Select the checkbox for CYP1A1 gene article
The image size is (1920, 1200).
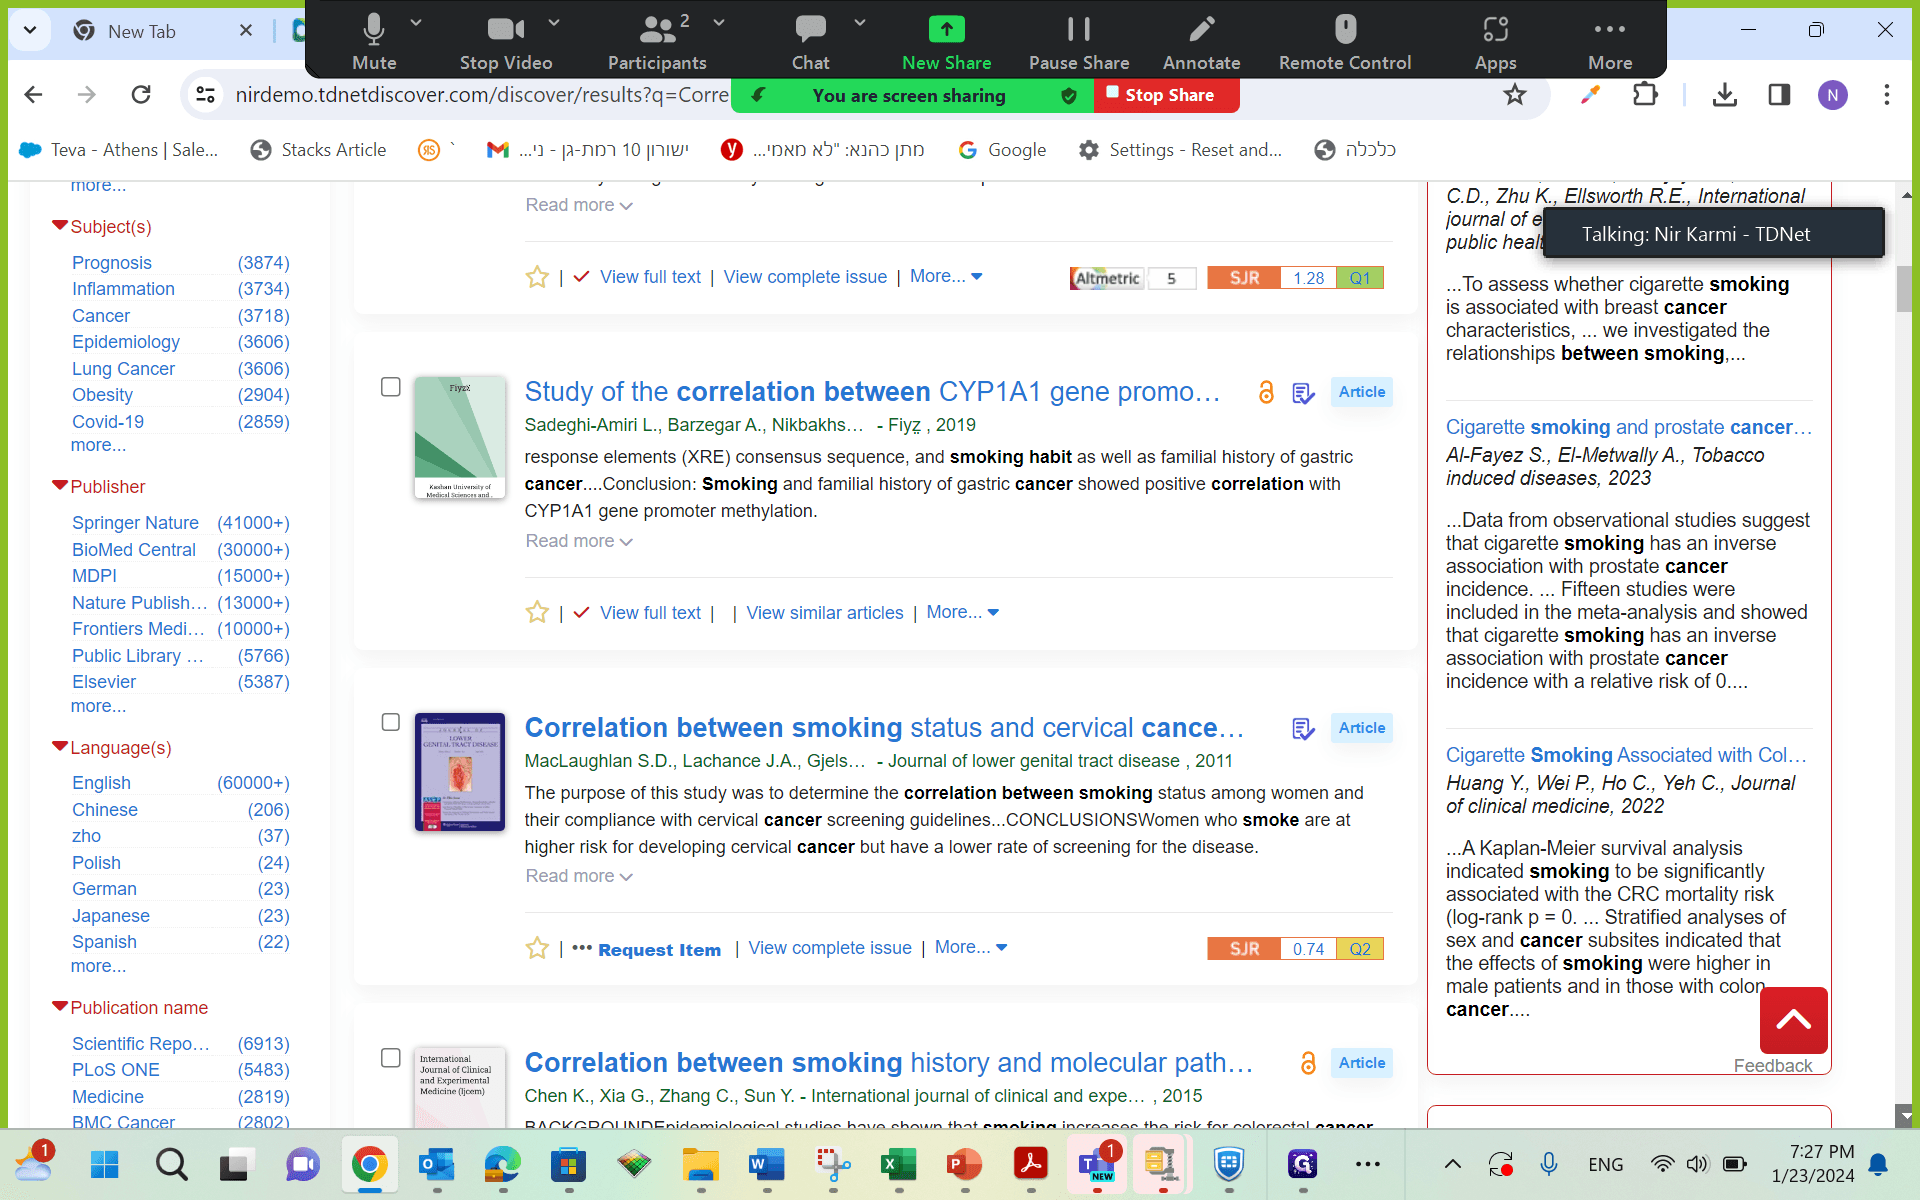[391, 387]
